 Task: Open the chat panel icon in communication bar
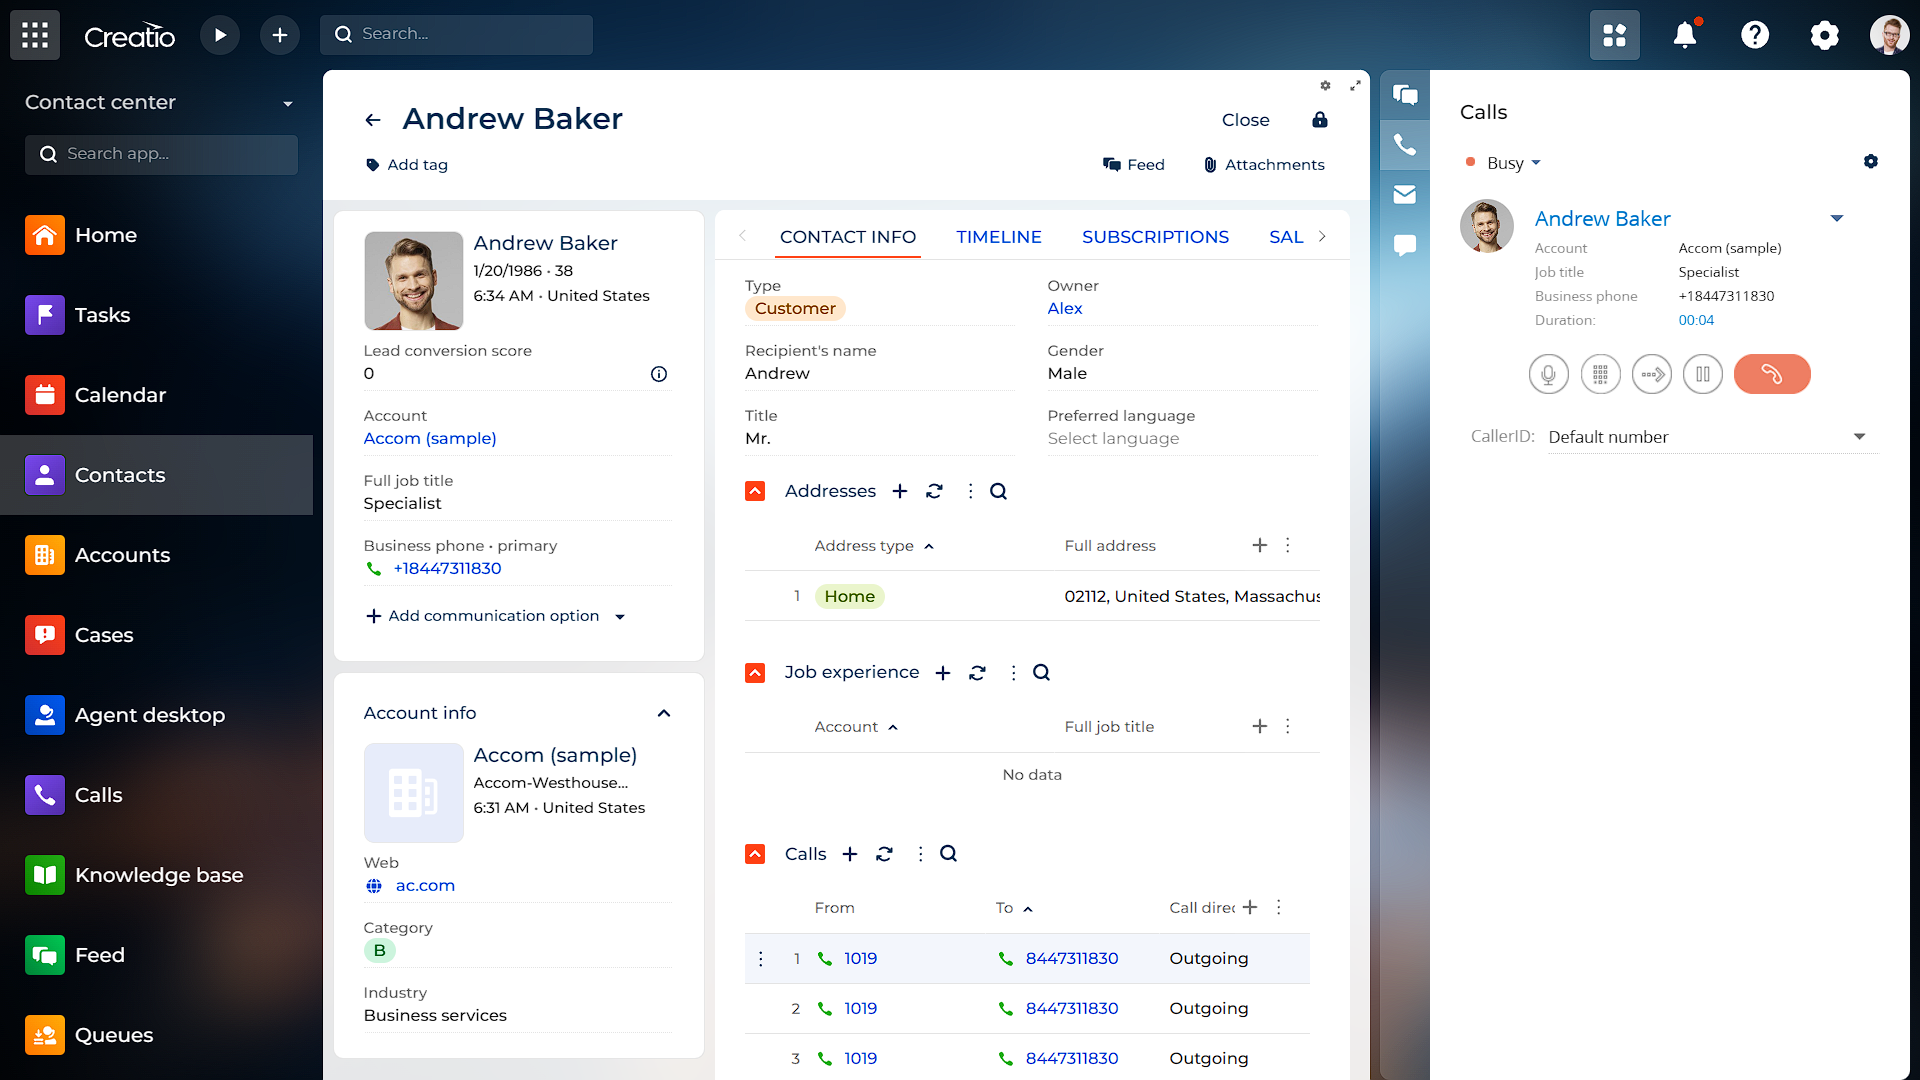(x=1405, y=95)
